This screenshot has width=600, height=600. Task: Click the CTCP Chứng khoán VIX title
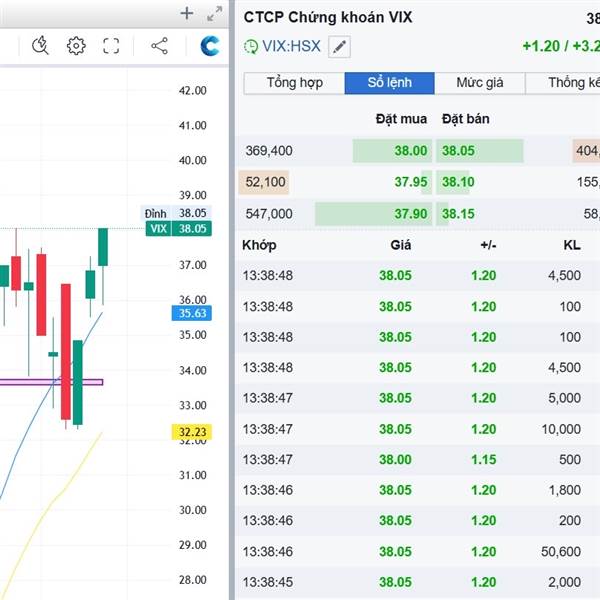point(328,18)
